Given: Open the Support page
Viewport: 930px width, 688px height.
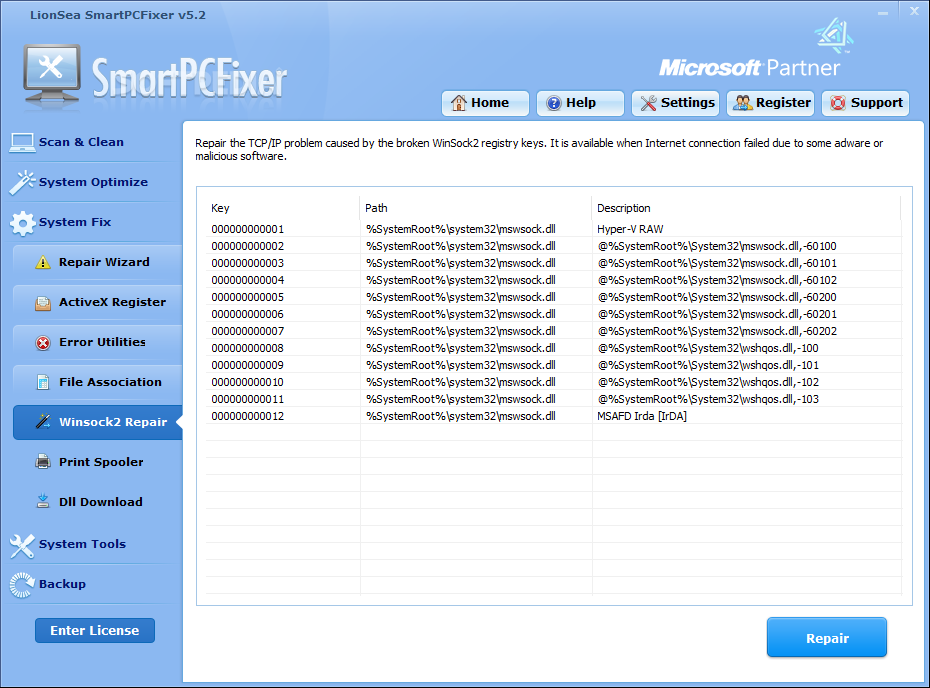Looking at the screenshot, I should (x=865, y=103).
